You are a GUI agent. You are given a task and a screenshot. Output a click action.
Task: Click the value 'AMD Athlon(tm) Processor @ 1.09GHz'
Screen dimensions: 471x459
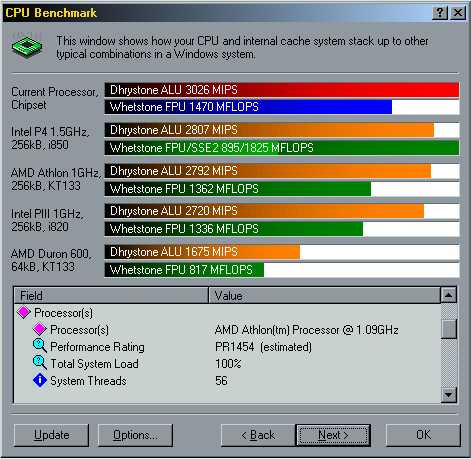coord(307,330)
